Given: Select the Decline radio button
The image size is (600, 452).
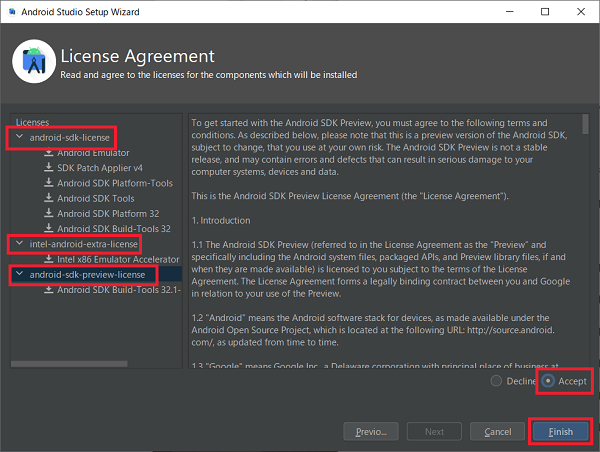Looking at the screenshot, I should 496,381.
